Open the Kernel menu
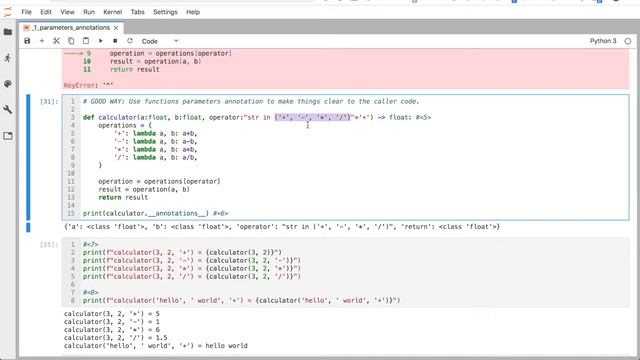 point(113,12)
